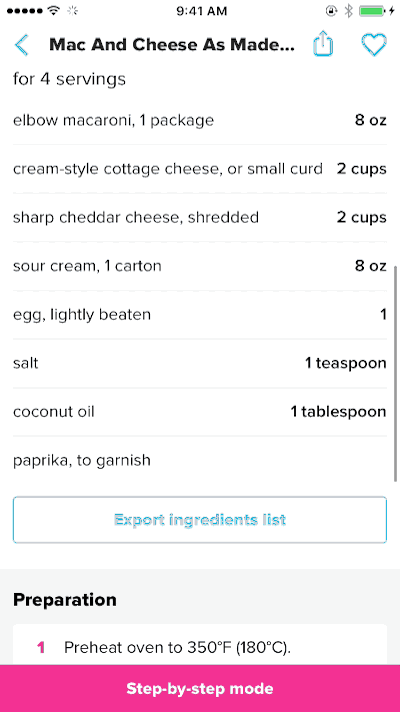This screenshot has width=400, height=712.
Task: Click Export ingredients list button
Action: (200, 519)
